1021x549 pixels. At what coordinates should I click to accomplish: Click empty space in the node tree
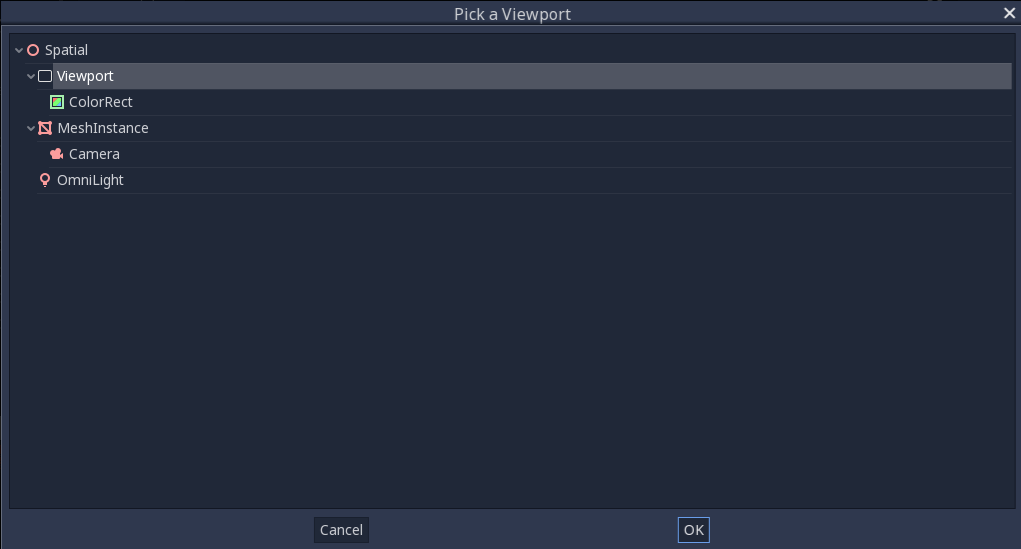tap(512, 352)
